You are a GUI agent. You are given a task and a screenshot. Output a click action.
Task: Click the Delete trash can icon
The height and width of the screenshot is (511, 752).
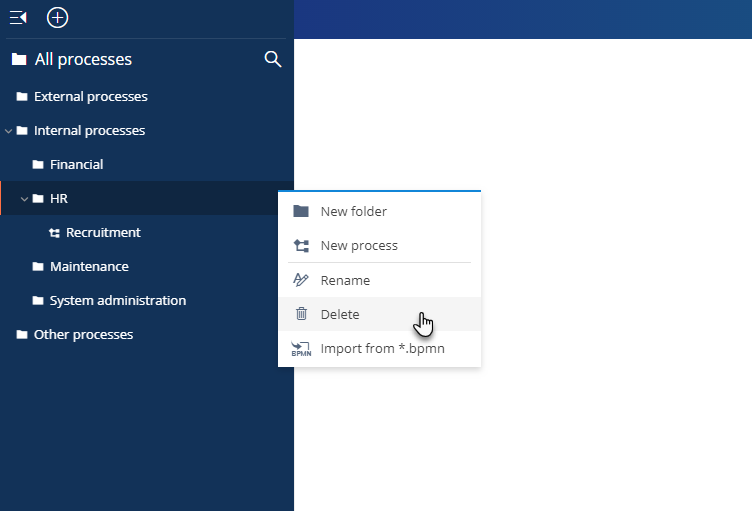tap(301, 314)
